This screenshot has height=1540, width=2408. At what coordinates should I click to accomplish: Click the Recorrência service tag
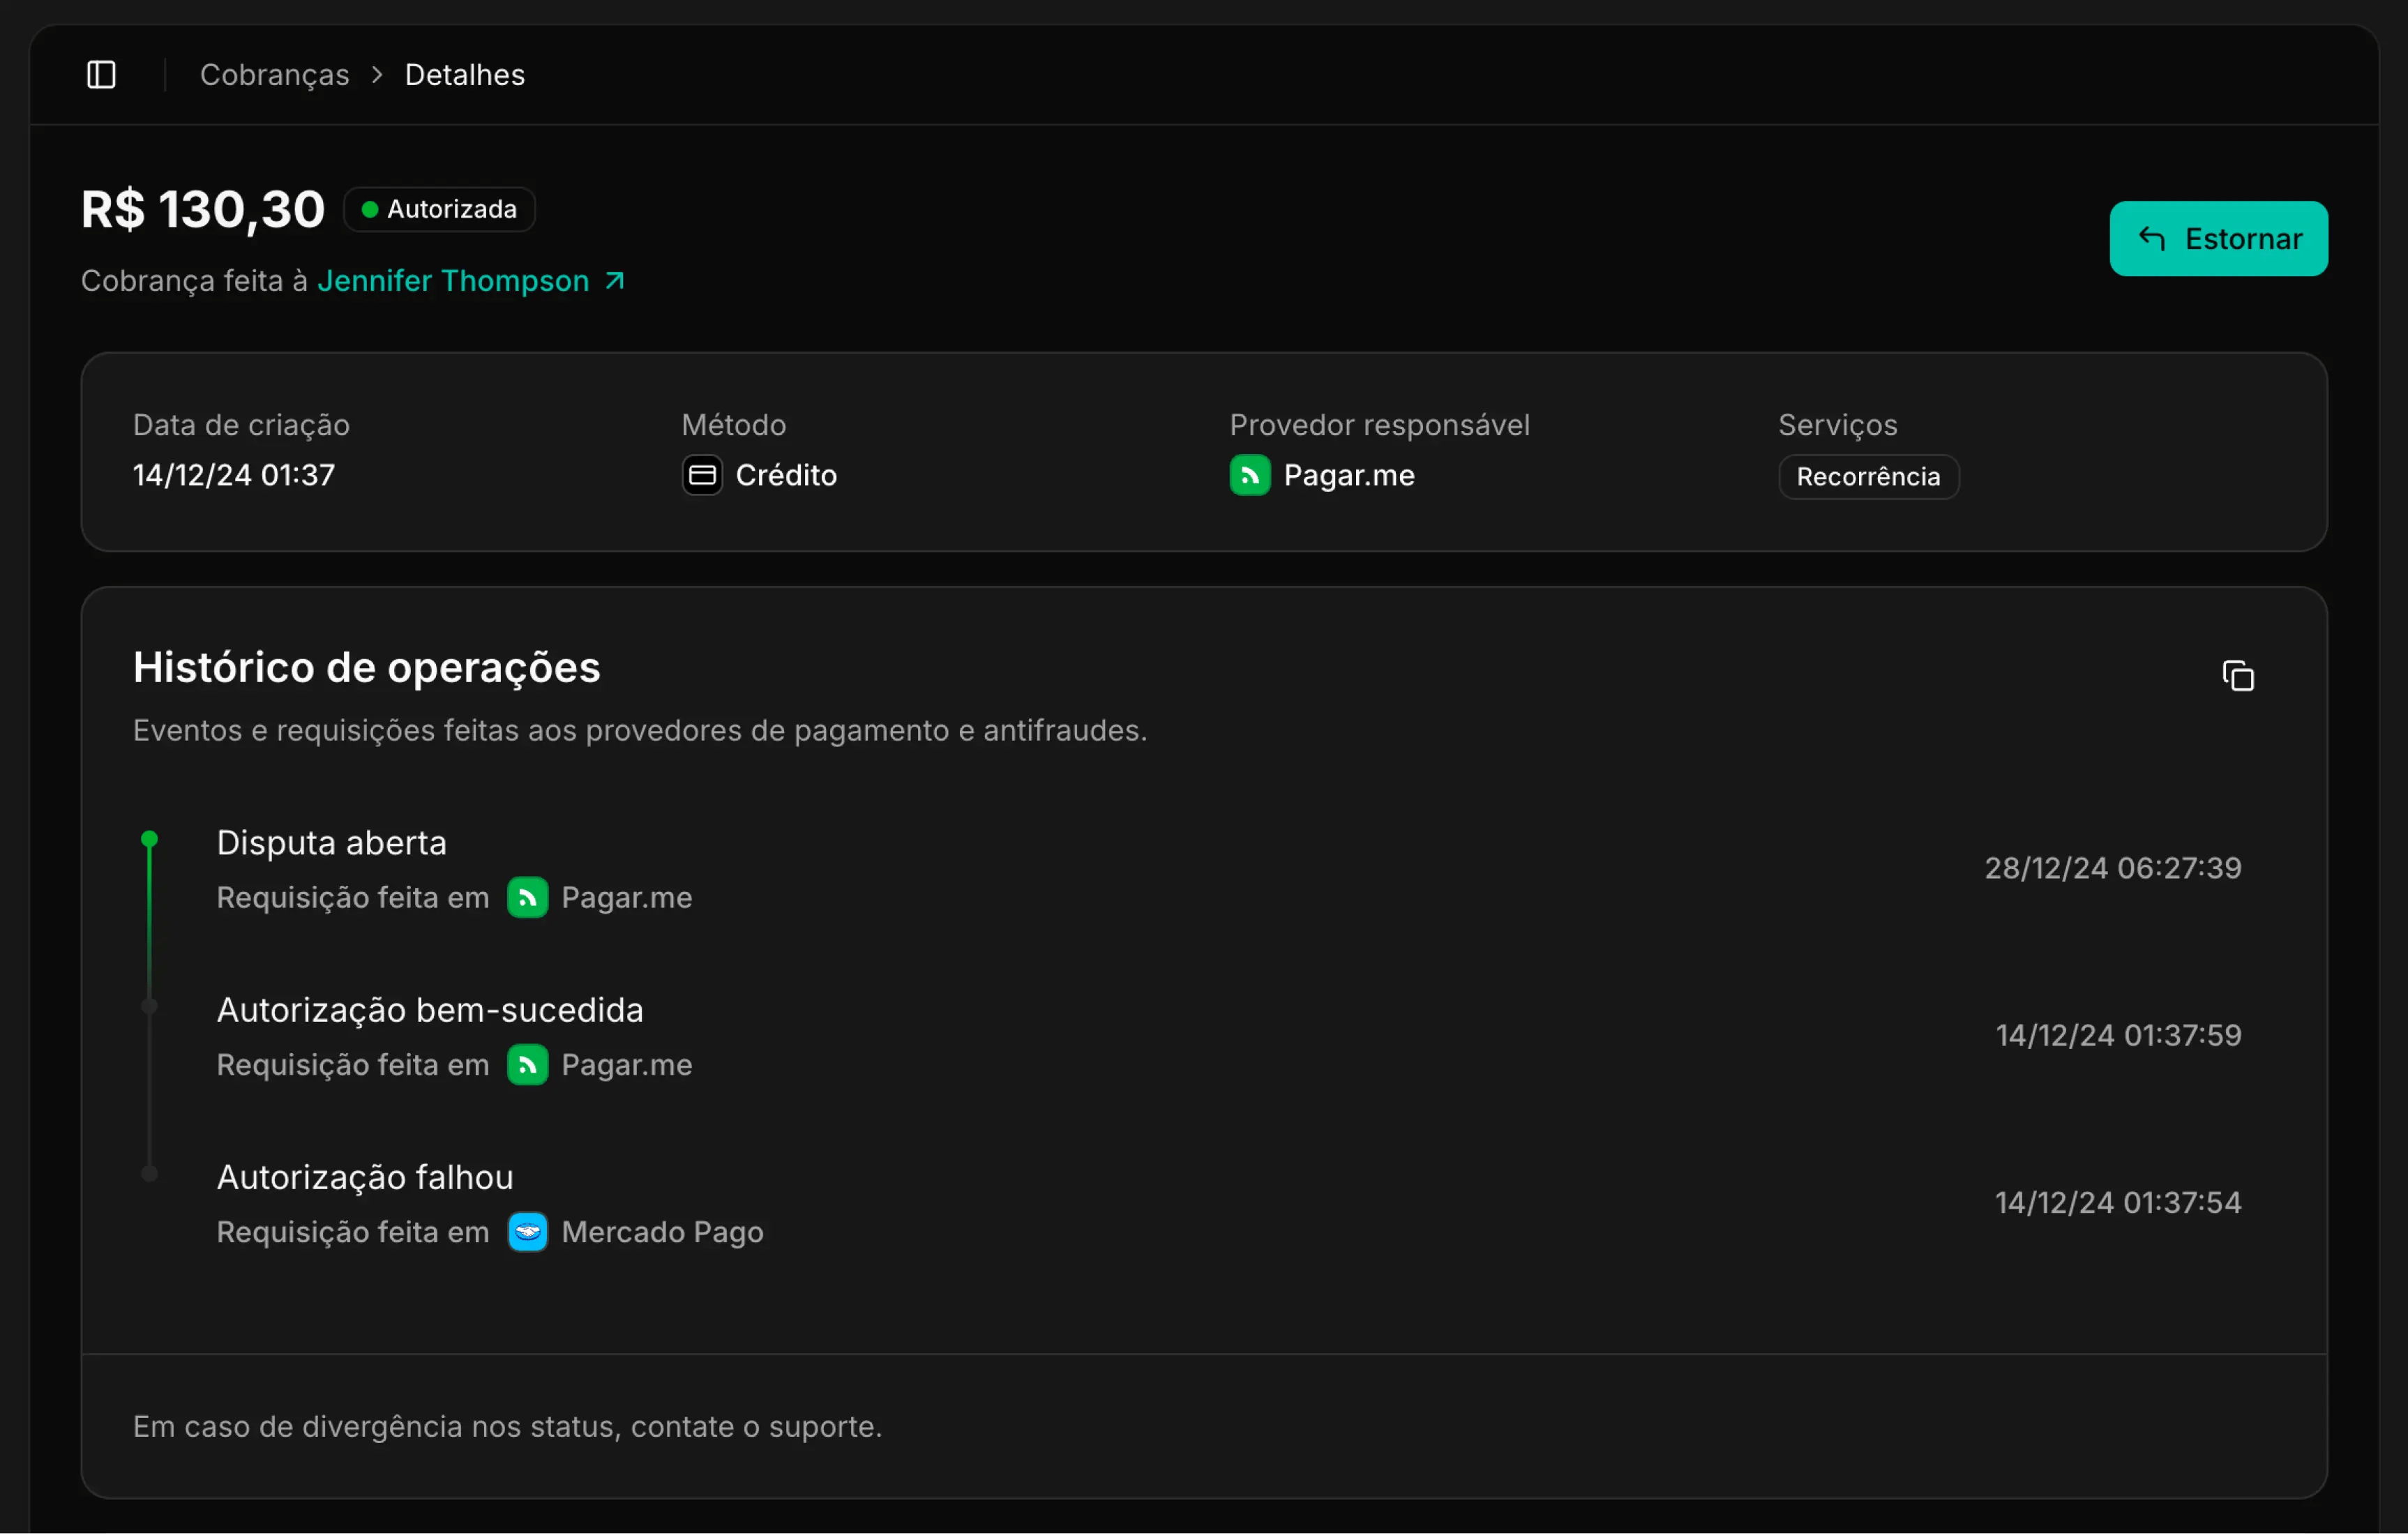1868,477
